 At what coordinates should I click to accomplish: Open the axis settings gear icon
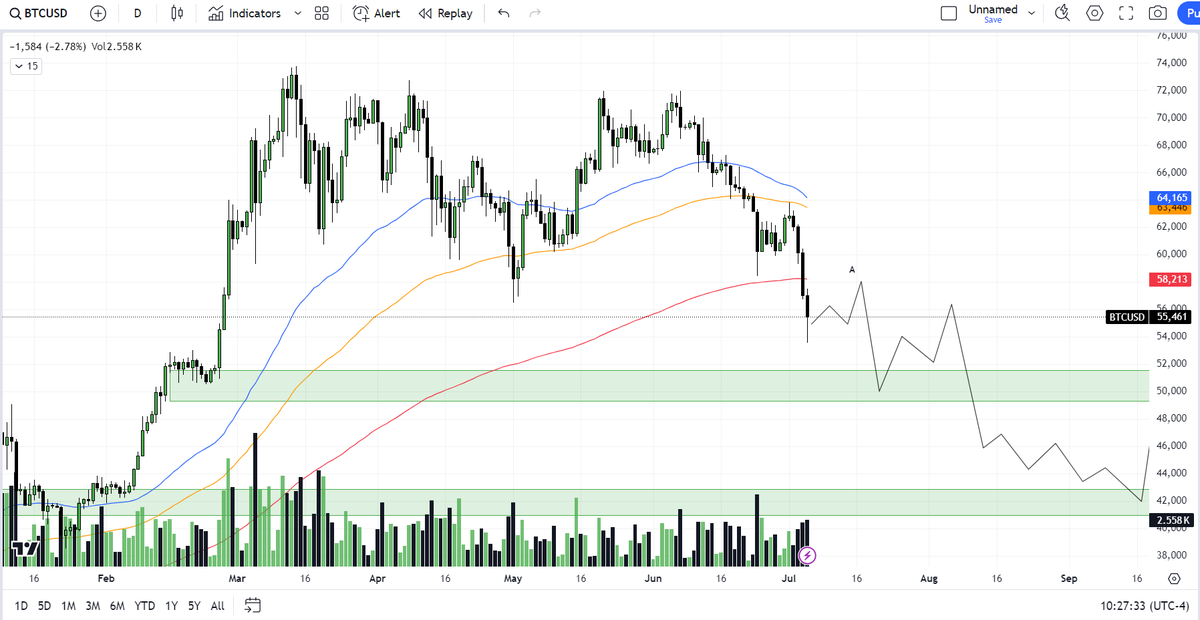1173,579
